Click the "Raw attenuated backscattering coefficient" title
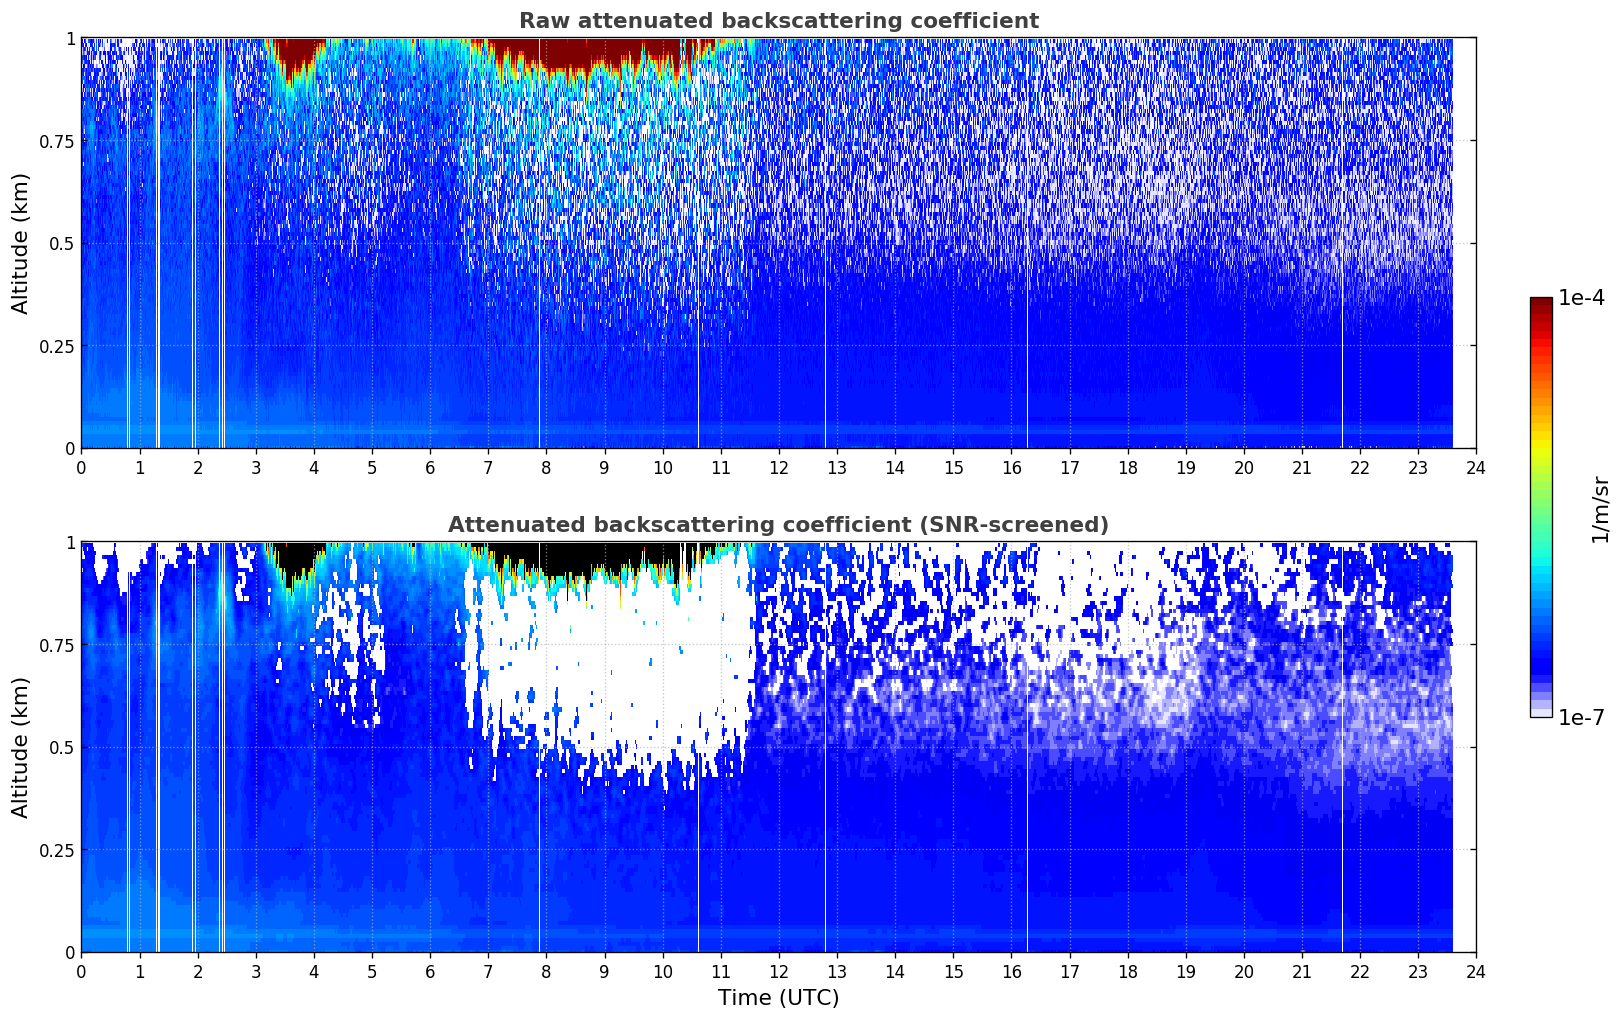The width and height of the screenshot is (1621, 1020). [778, 21]
